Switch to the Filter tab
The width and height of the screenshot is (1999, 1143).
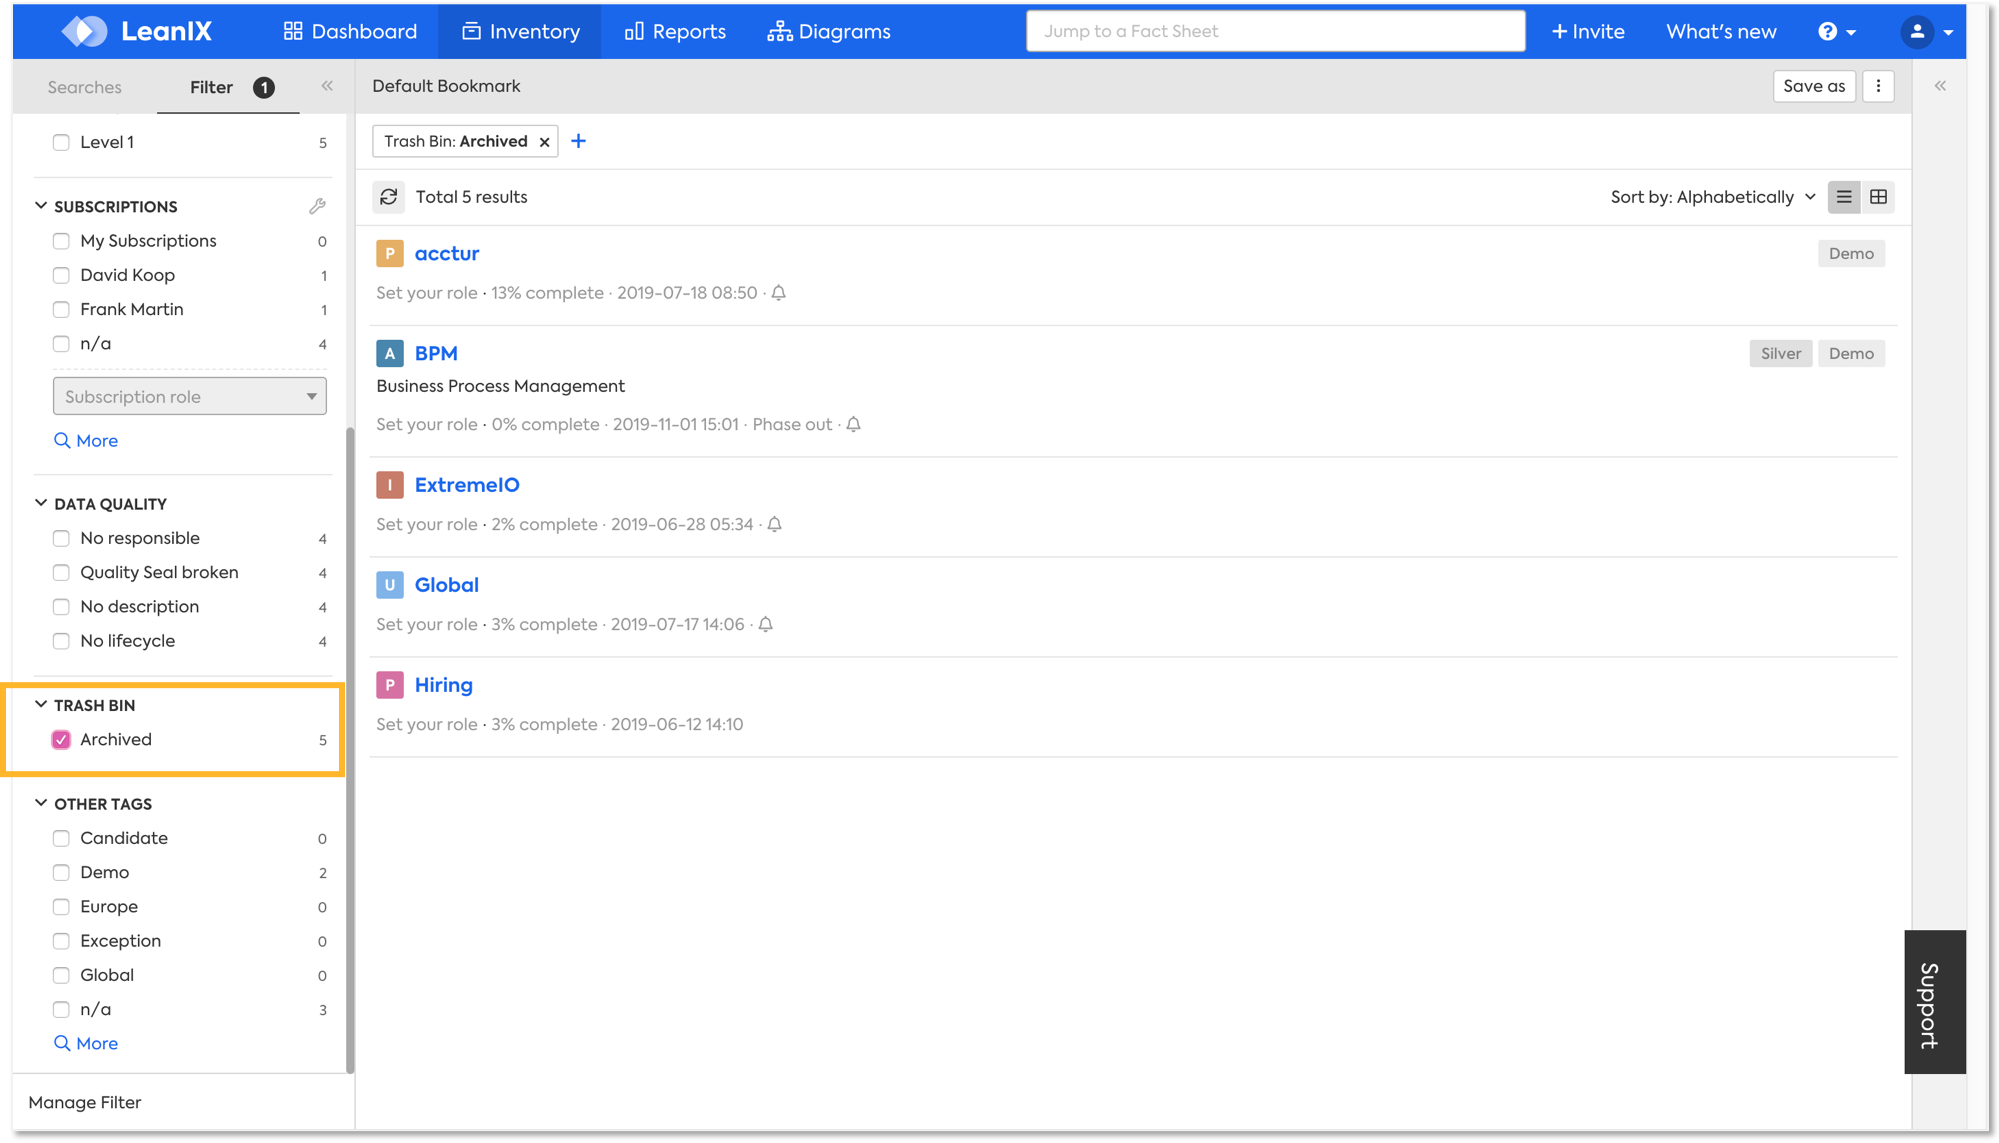(x=228, y=87)
